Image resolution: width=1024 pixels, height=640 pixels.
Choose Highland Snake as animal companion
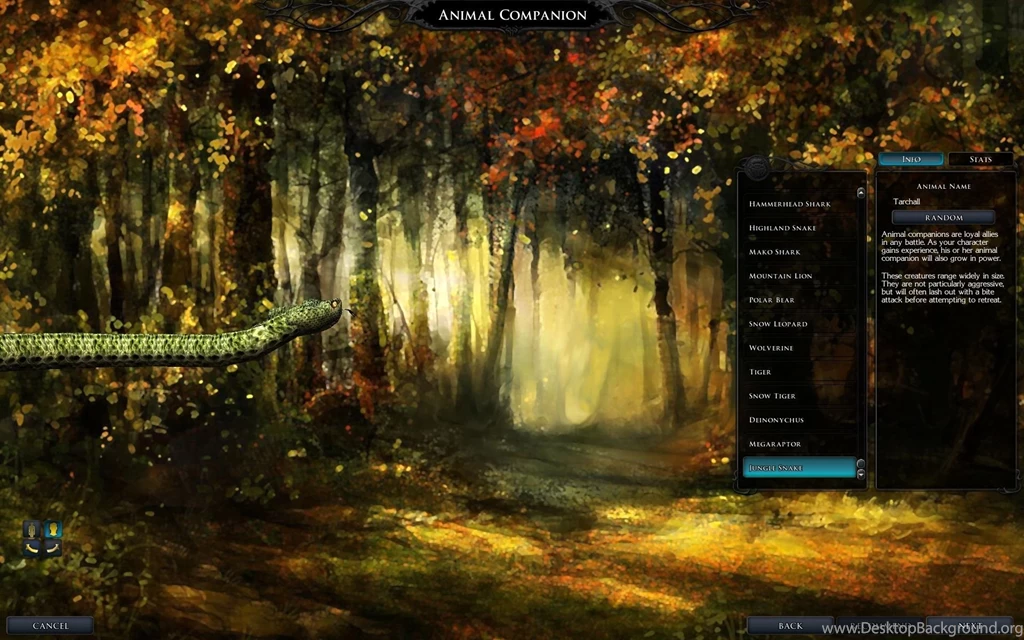783,228
